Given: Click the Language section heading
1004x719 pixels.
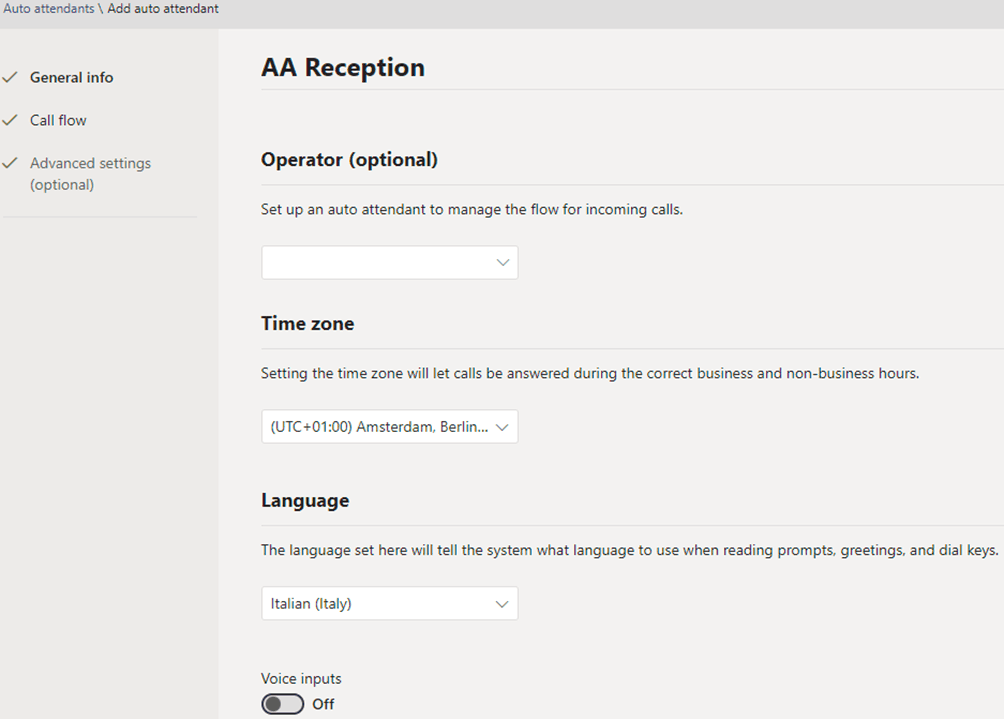Looking at the screenshot, I should pyautogui.click(x=305, y=501).
